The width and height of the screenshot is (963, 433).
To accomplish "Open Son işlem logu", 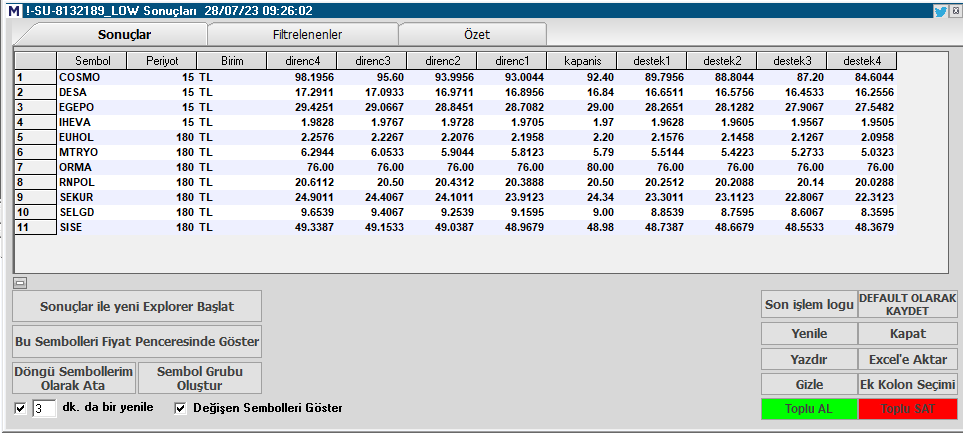I will tap(809, 305).
